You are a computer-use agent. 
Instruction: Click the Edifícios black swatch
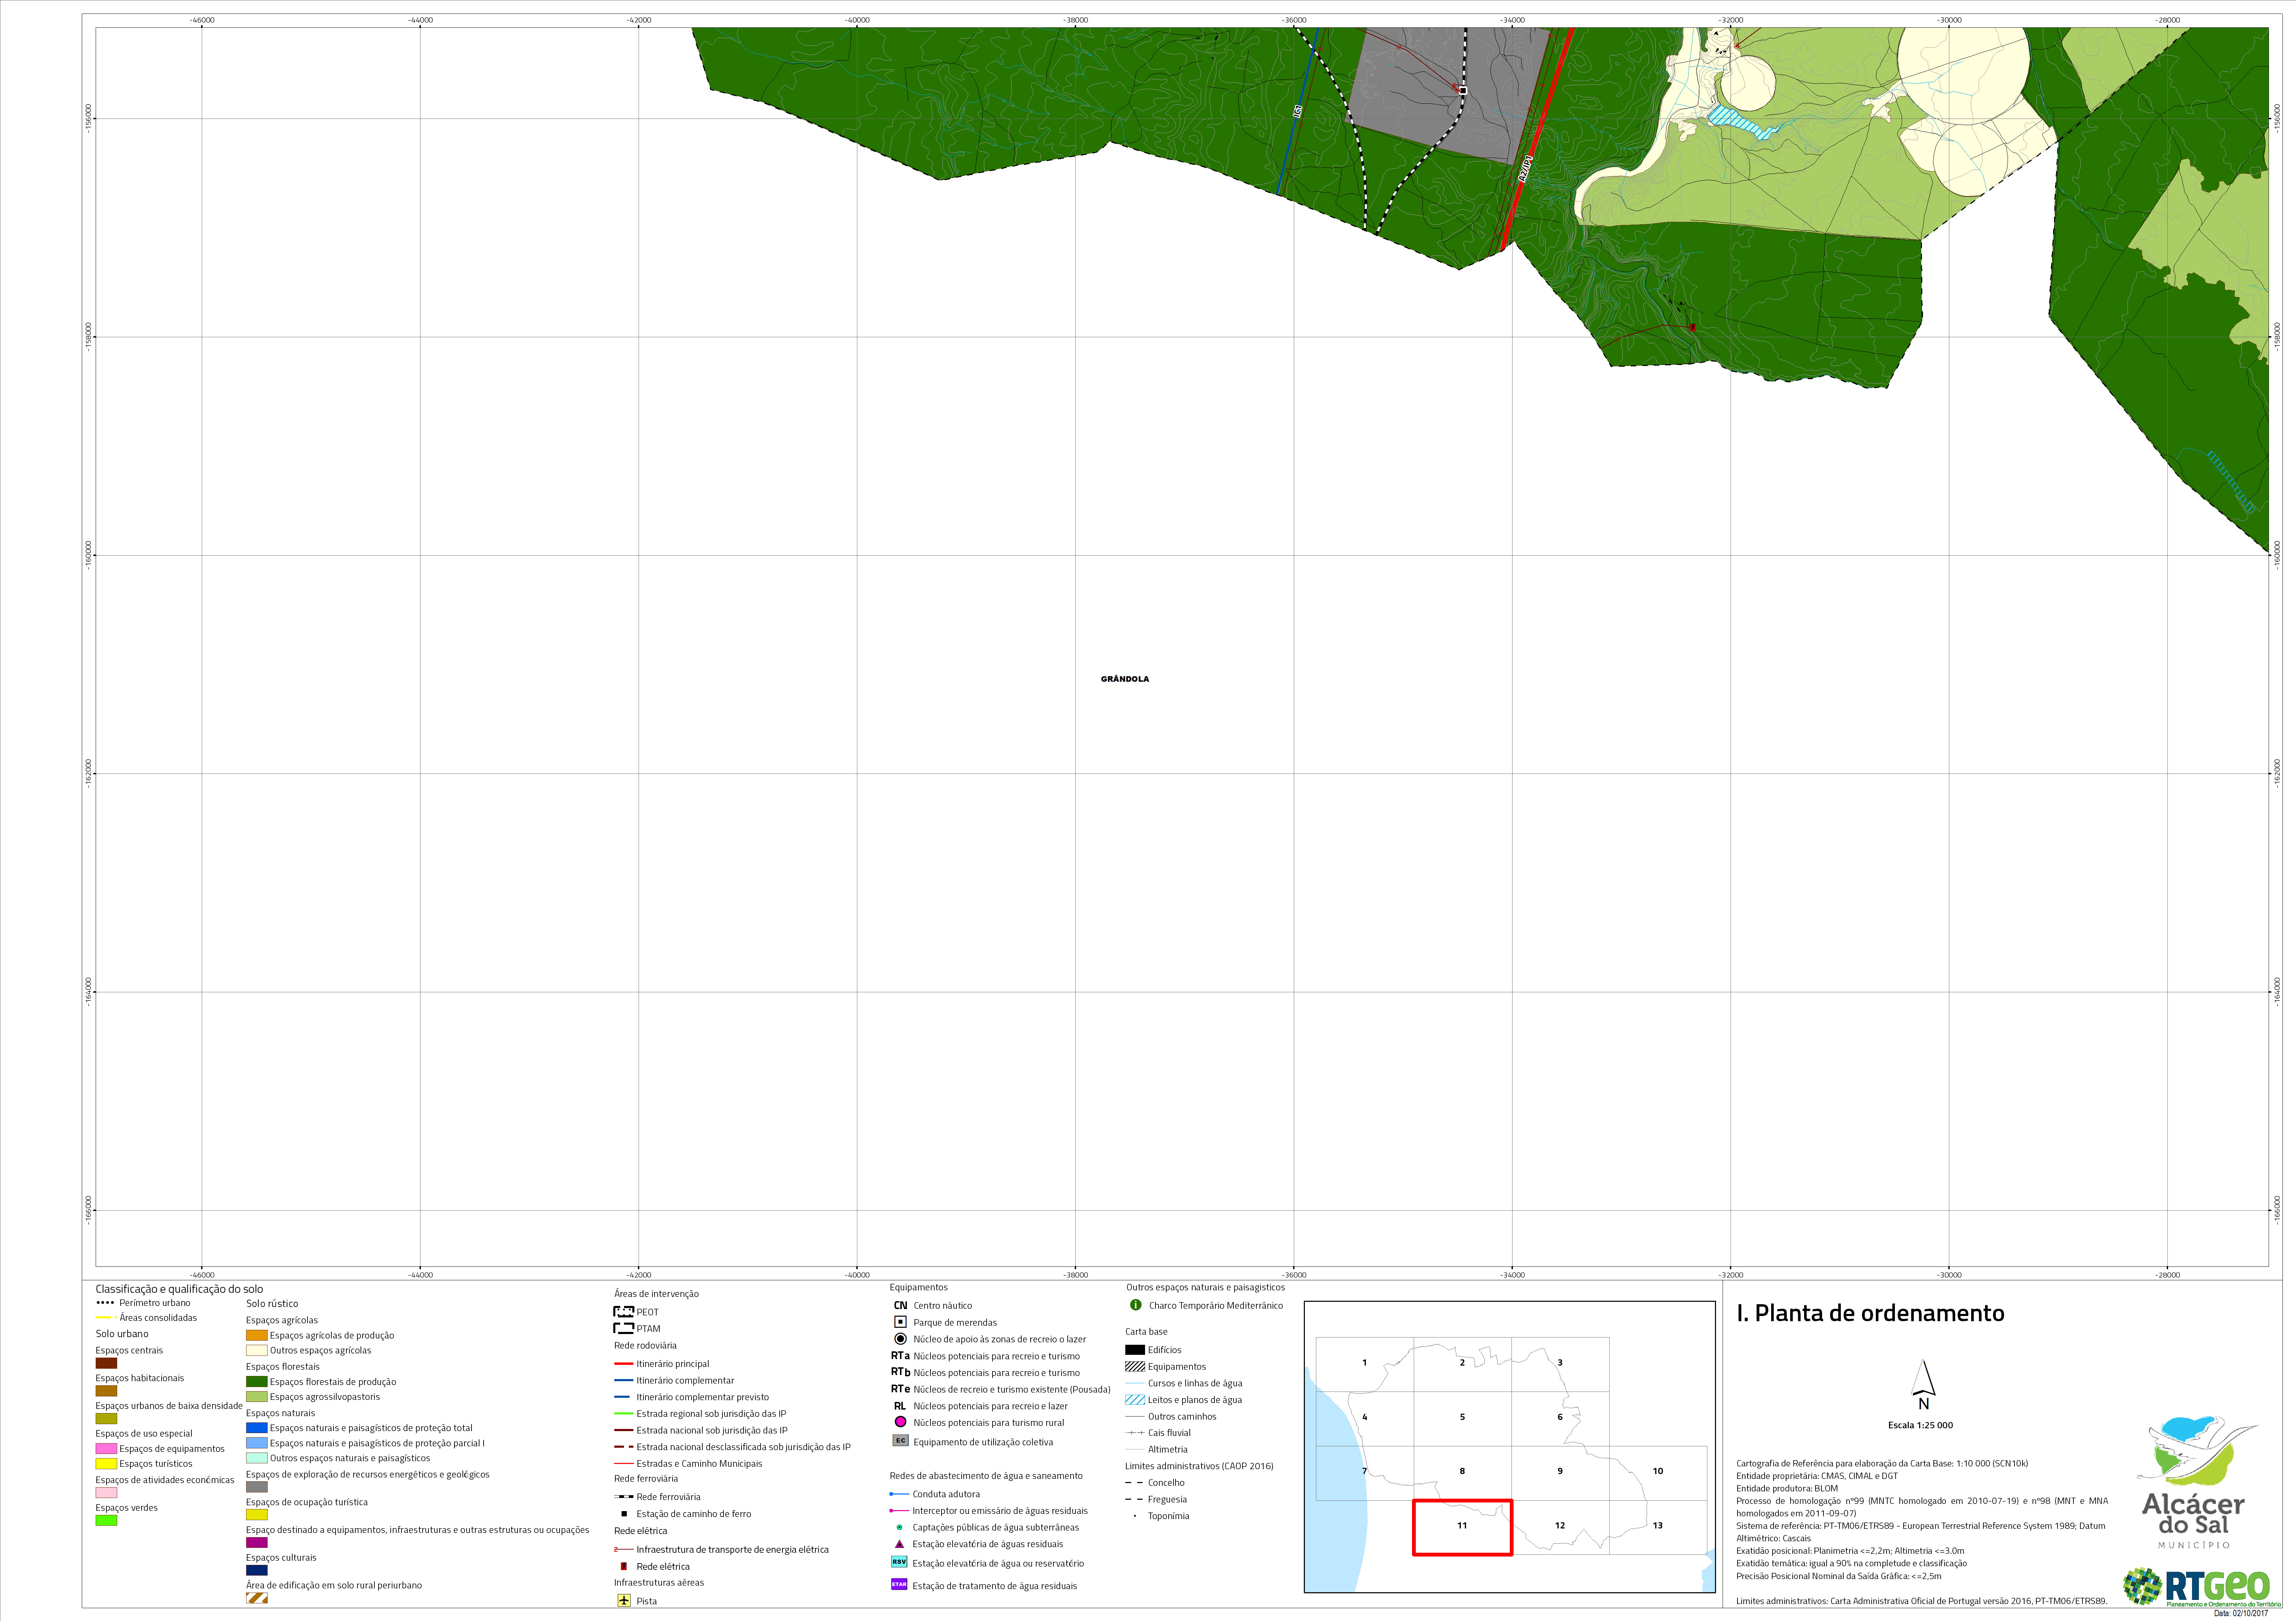coord(1135,1350)
